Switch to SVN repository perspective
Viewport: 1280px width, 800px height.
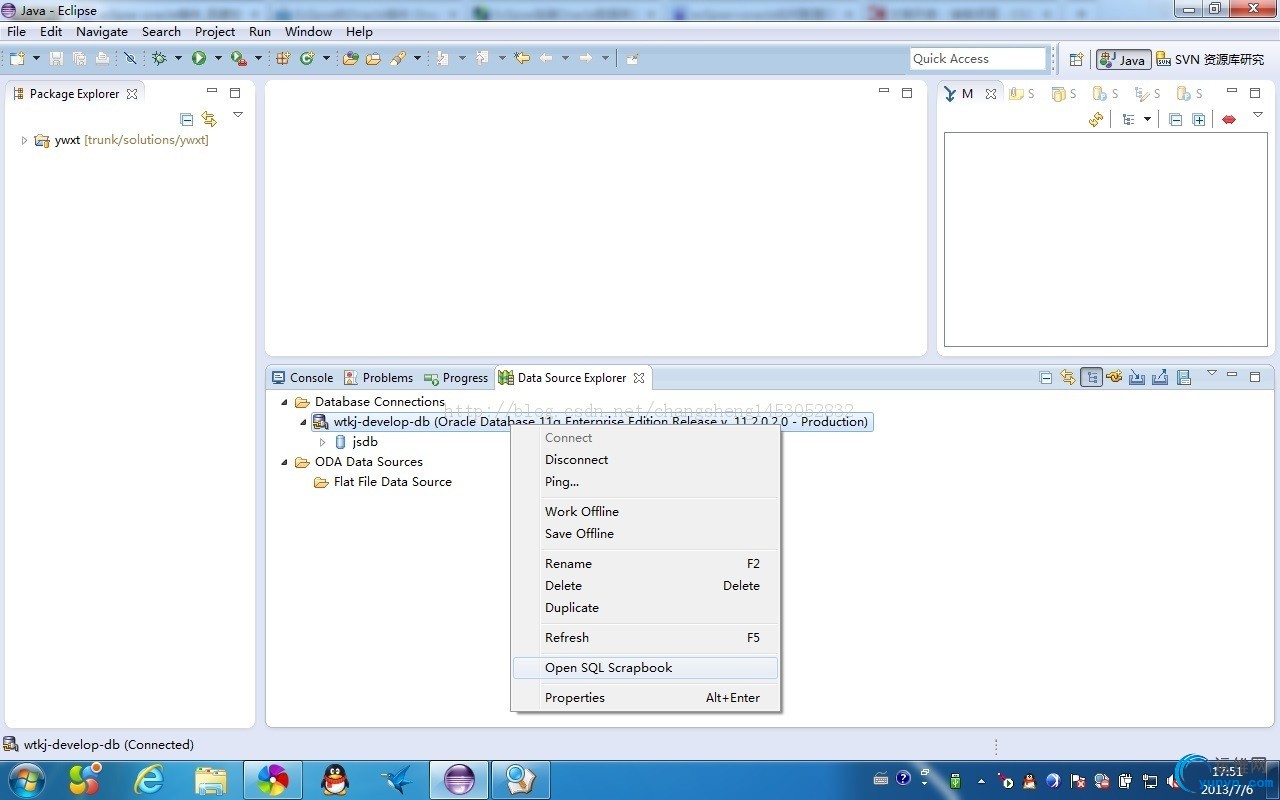click(1210, 60)
